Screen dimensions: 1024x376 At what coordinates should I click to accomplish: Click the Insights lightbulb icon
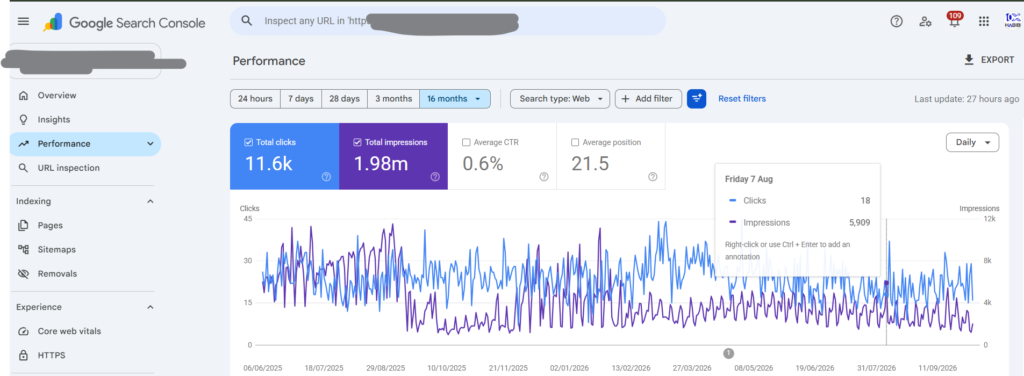click(24, 119)
